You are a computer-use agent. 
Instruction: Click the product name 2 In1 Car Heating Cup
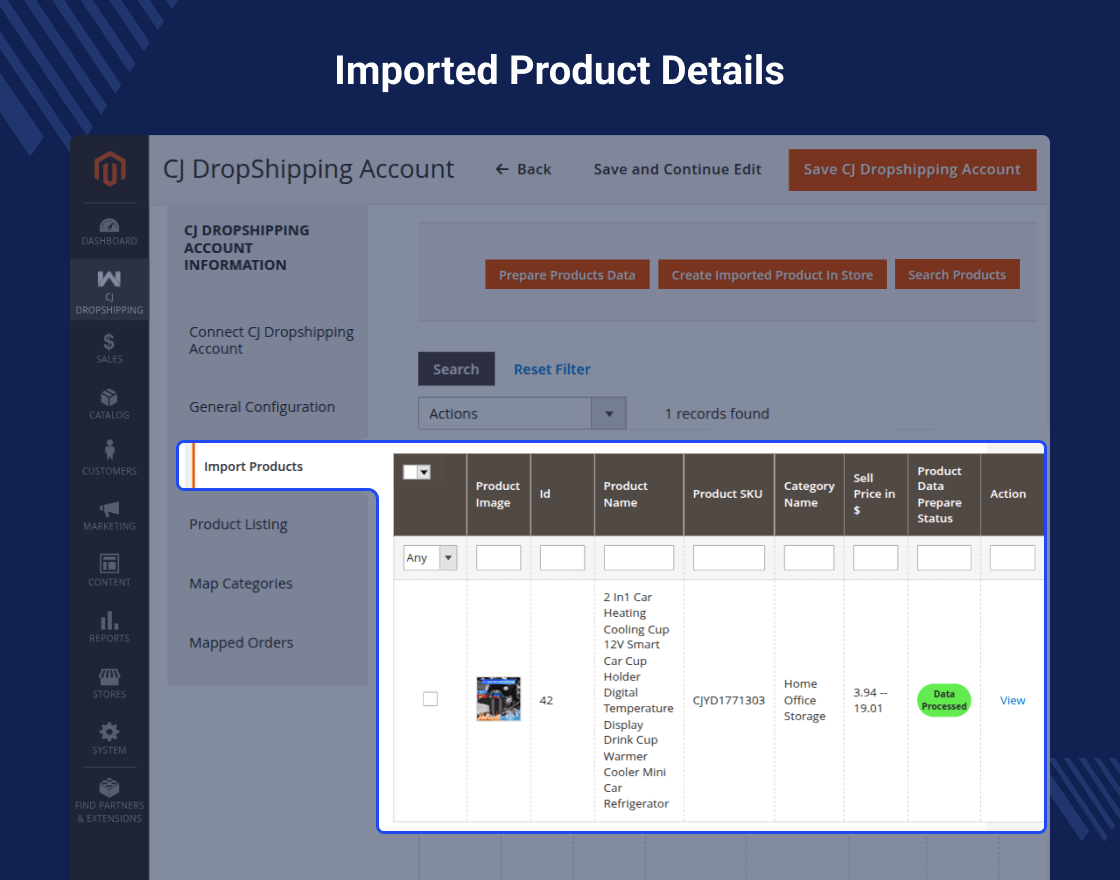[639, 700]
